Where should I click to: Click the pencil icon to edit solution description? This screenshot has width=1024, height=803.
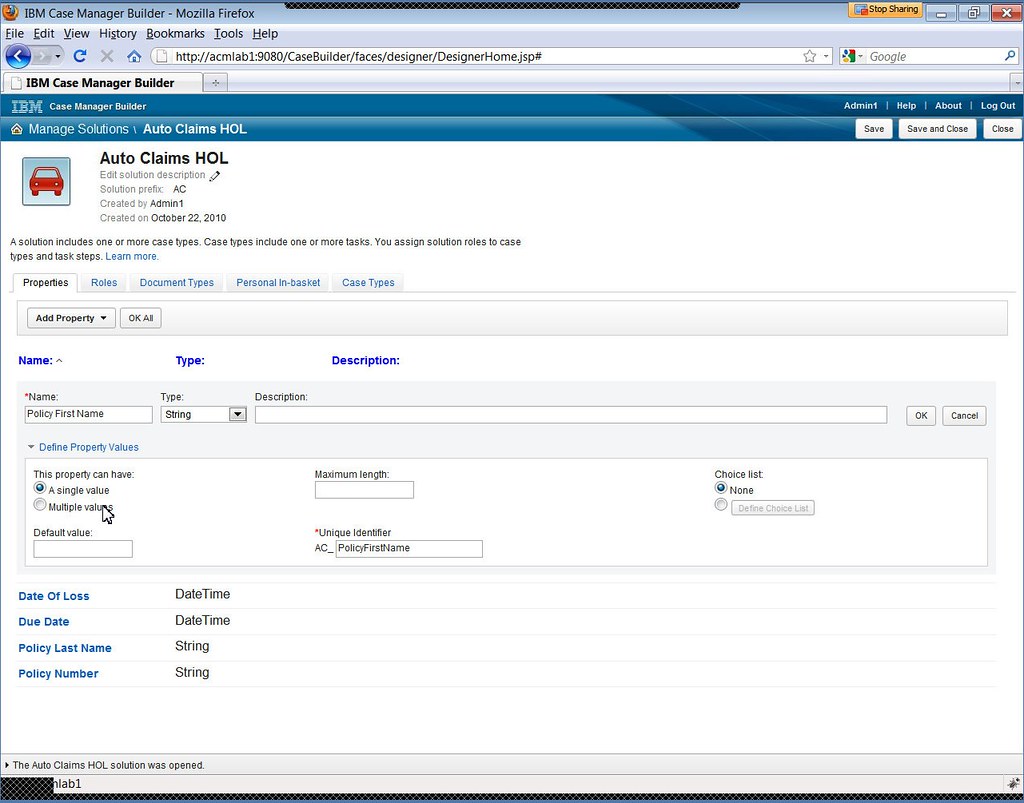(x=215, y=174)
